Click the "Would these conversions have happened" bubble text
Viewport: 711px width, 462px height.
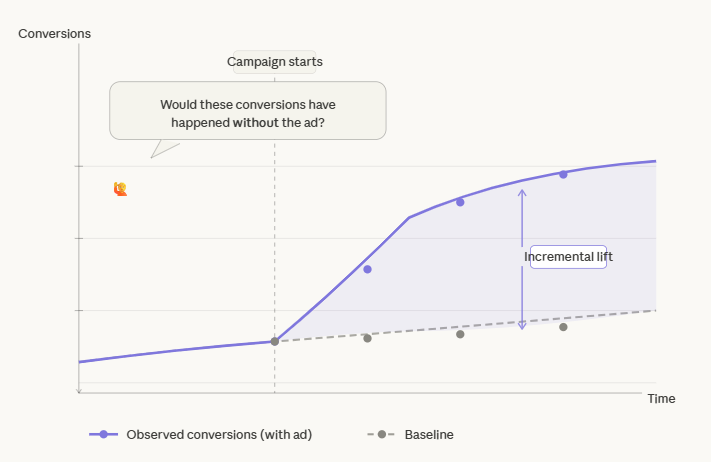tap(247, 113)
